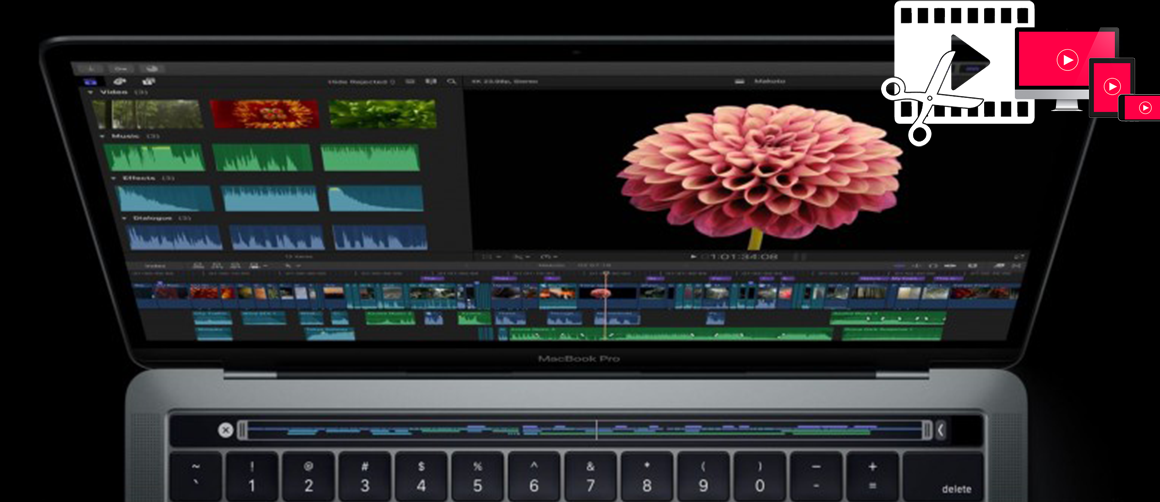This screenshot has height=502, width=1160.
Task: Select long green audio clip on bottom track
Action: (x=670, y=335)
